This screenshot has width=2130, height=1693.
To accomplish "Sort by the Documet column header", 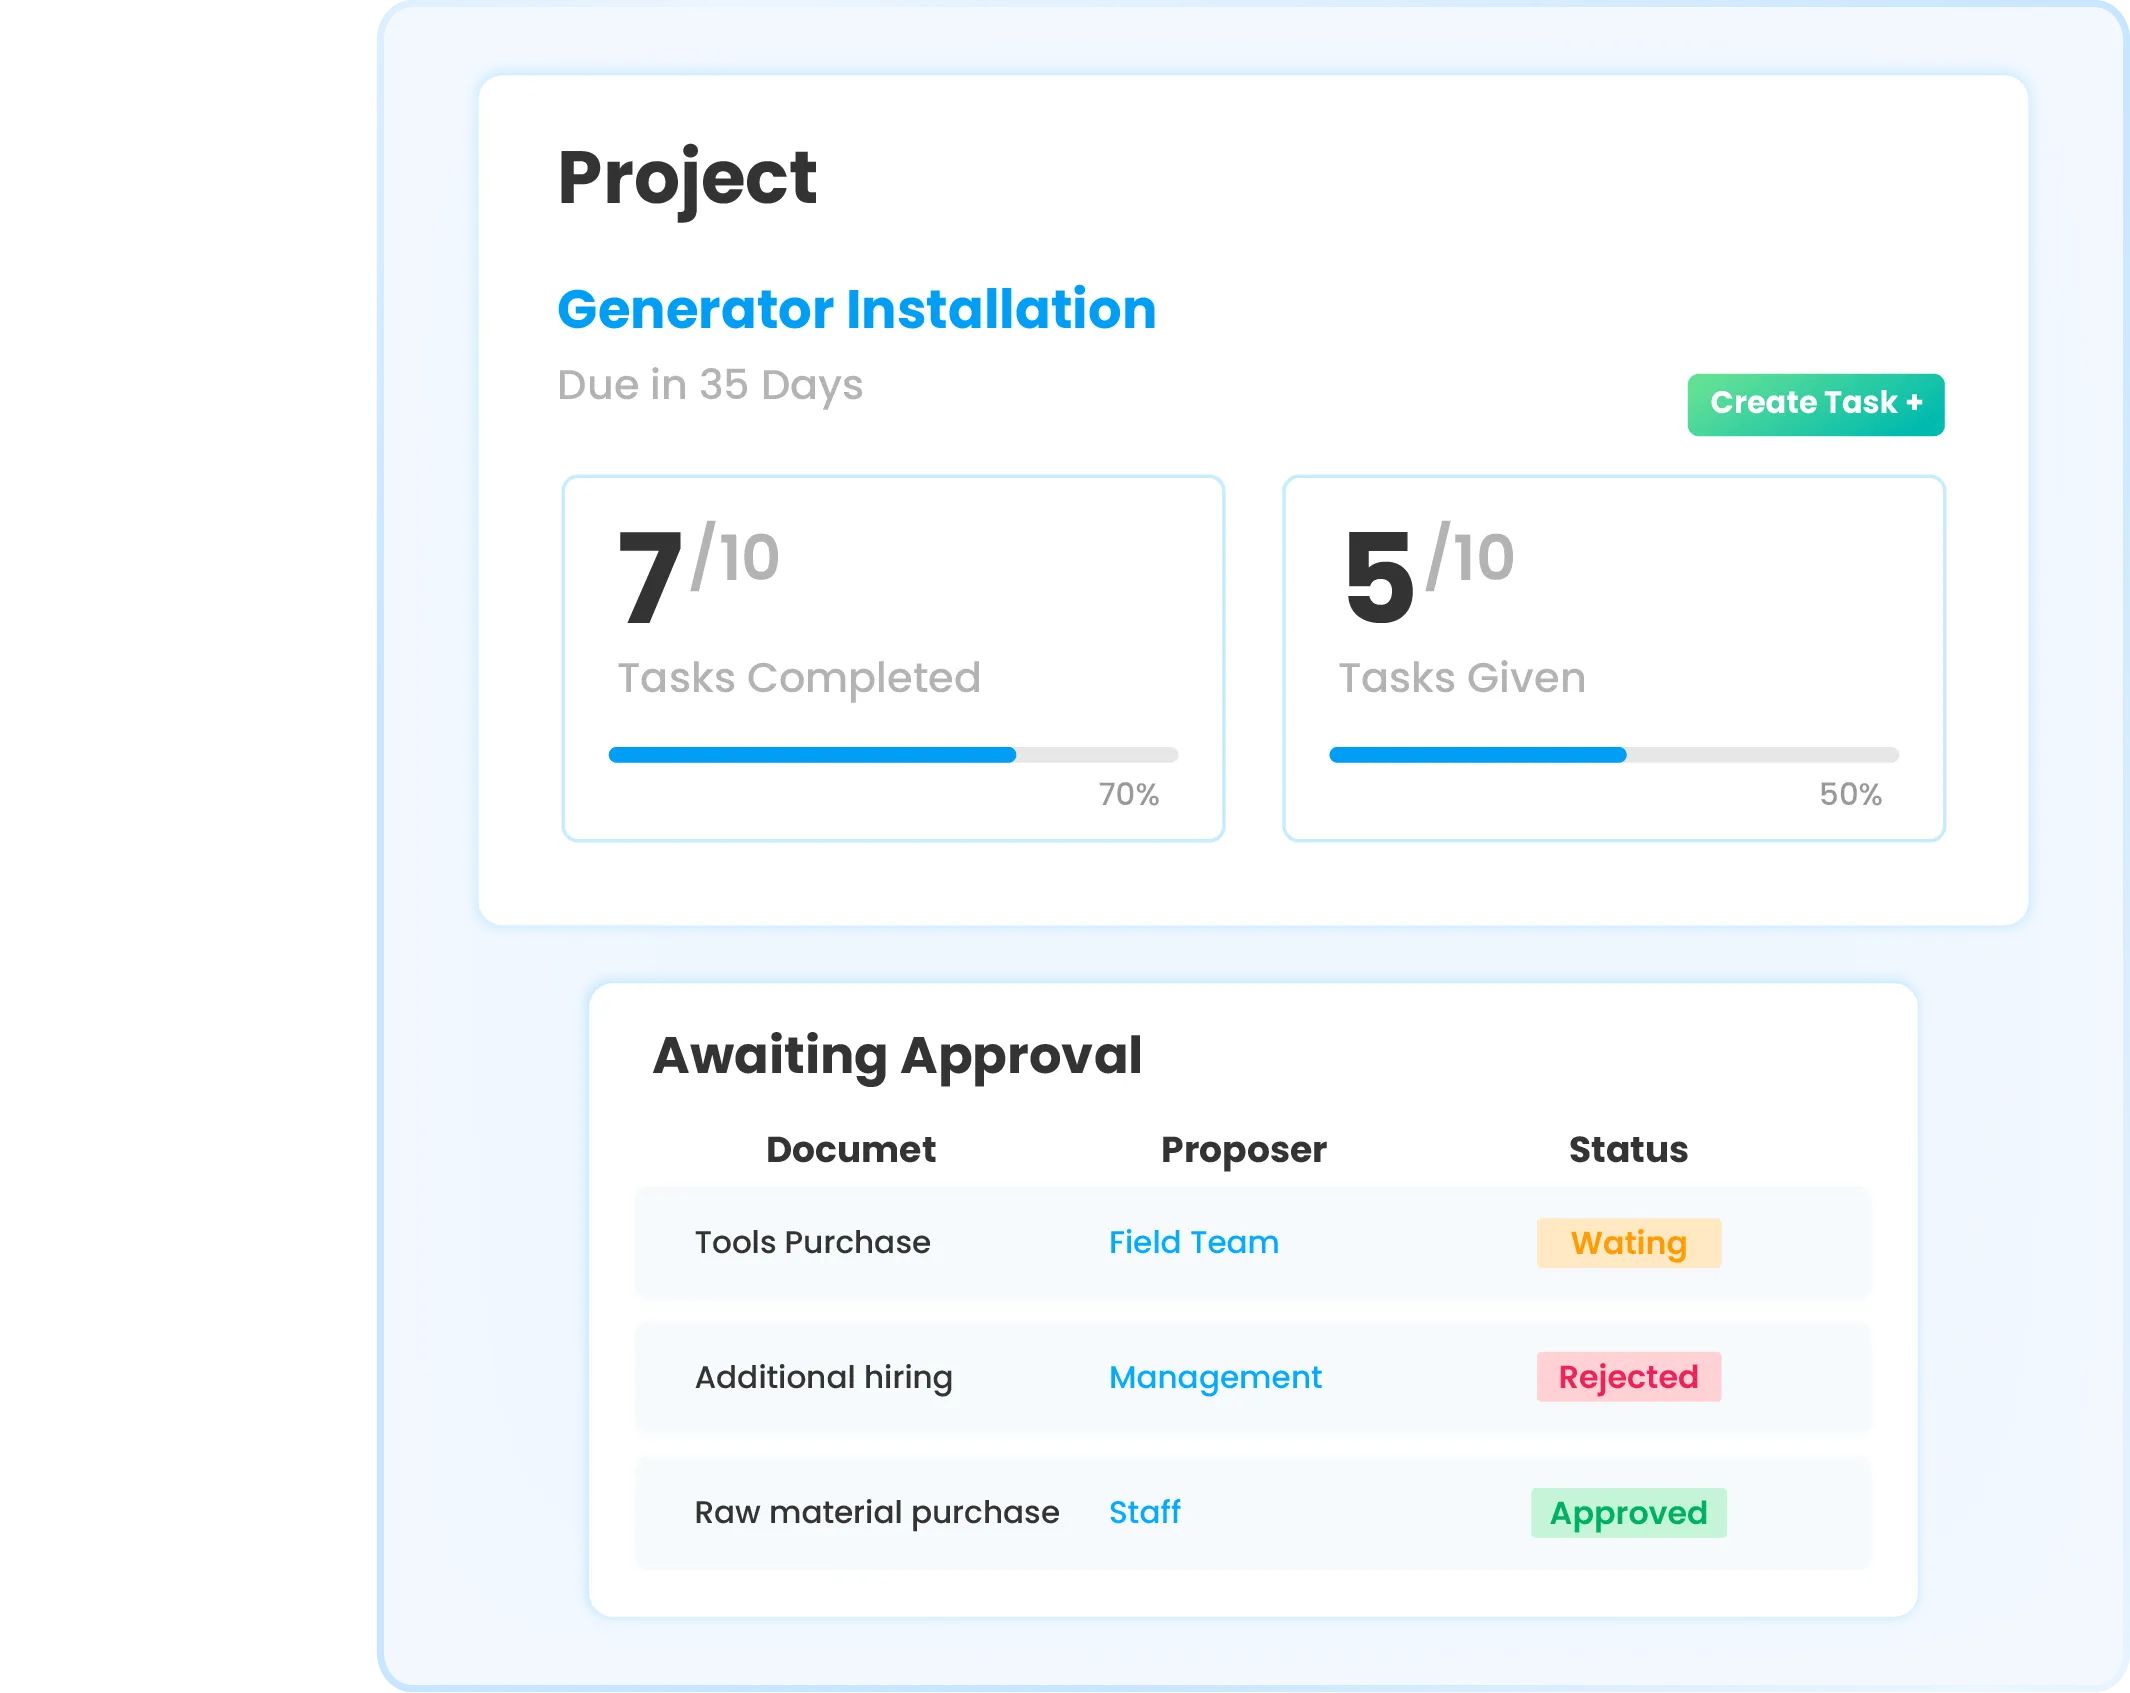I will (x=851, y=1148).
